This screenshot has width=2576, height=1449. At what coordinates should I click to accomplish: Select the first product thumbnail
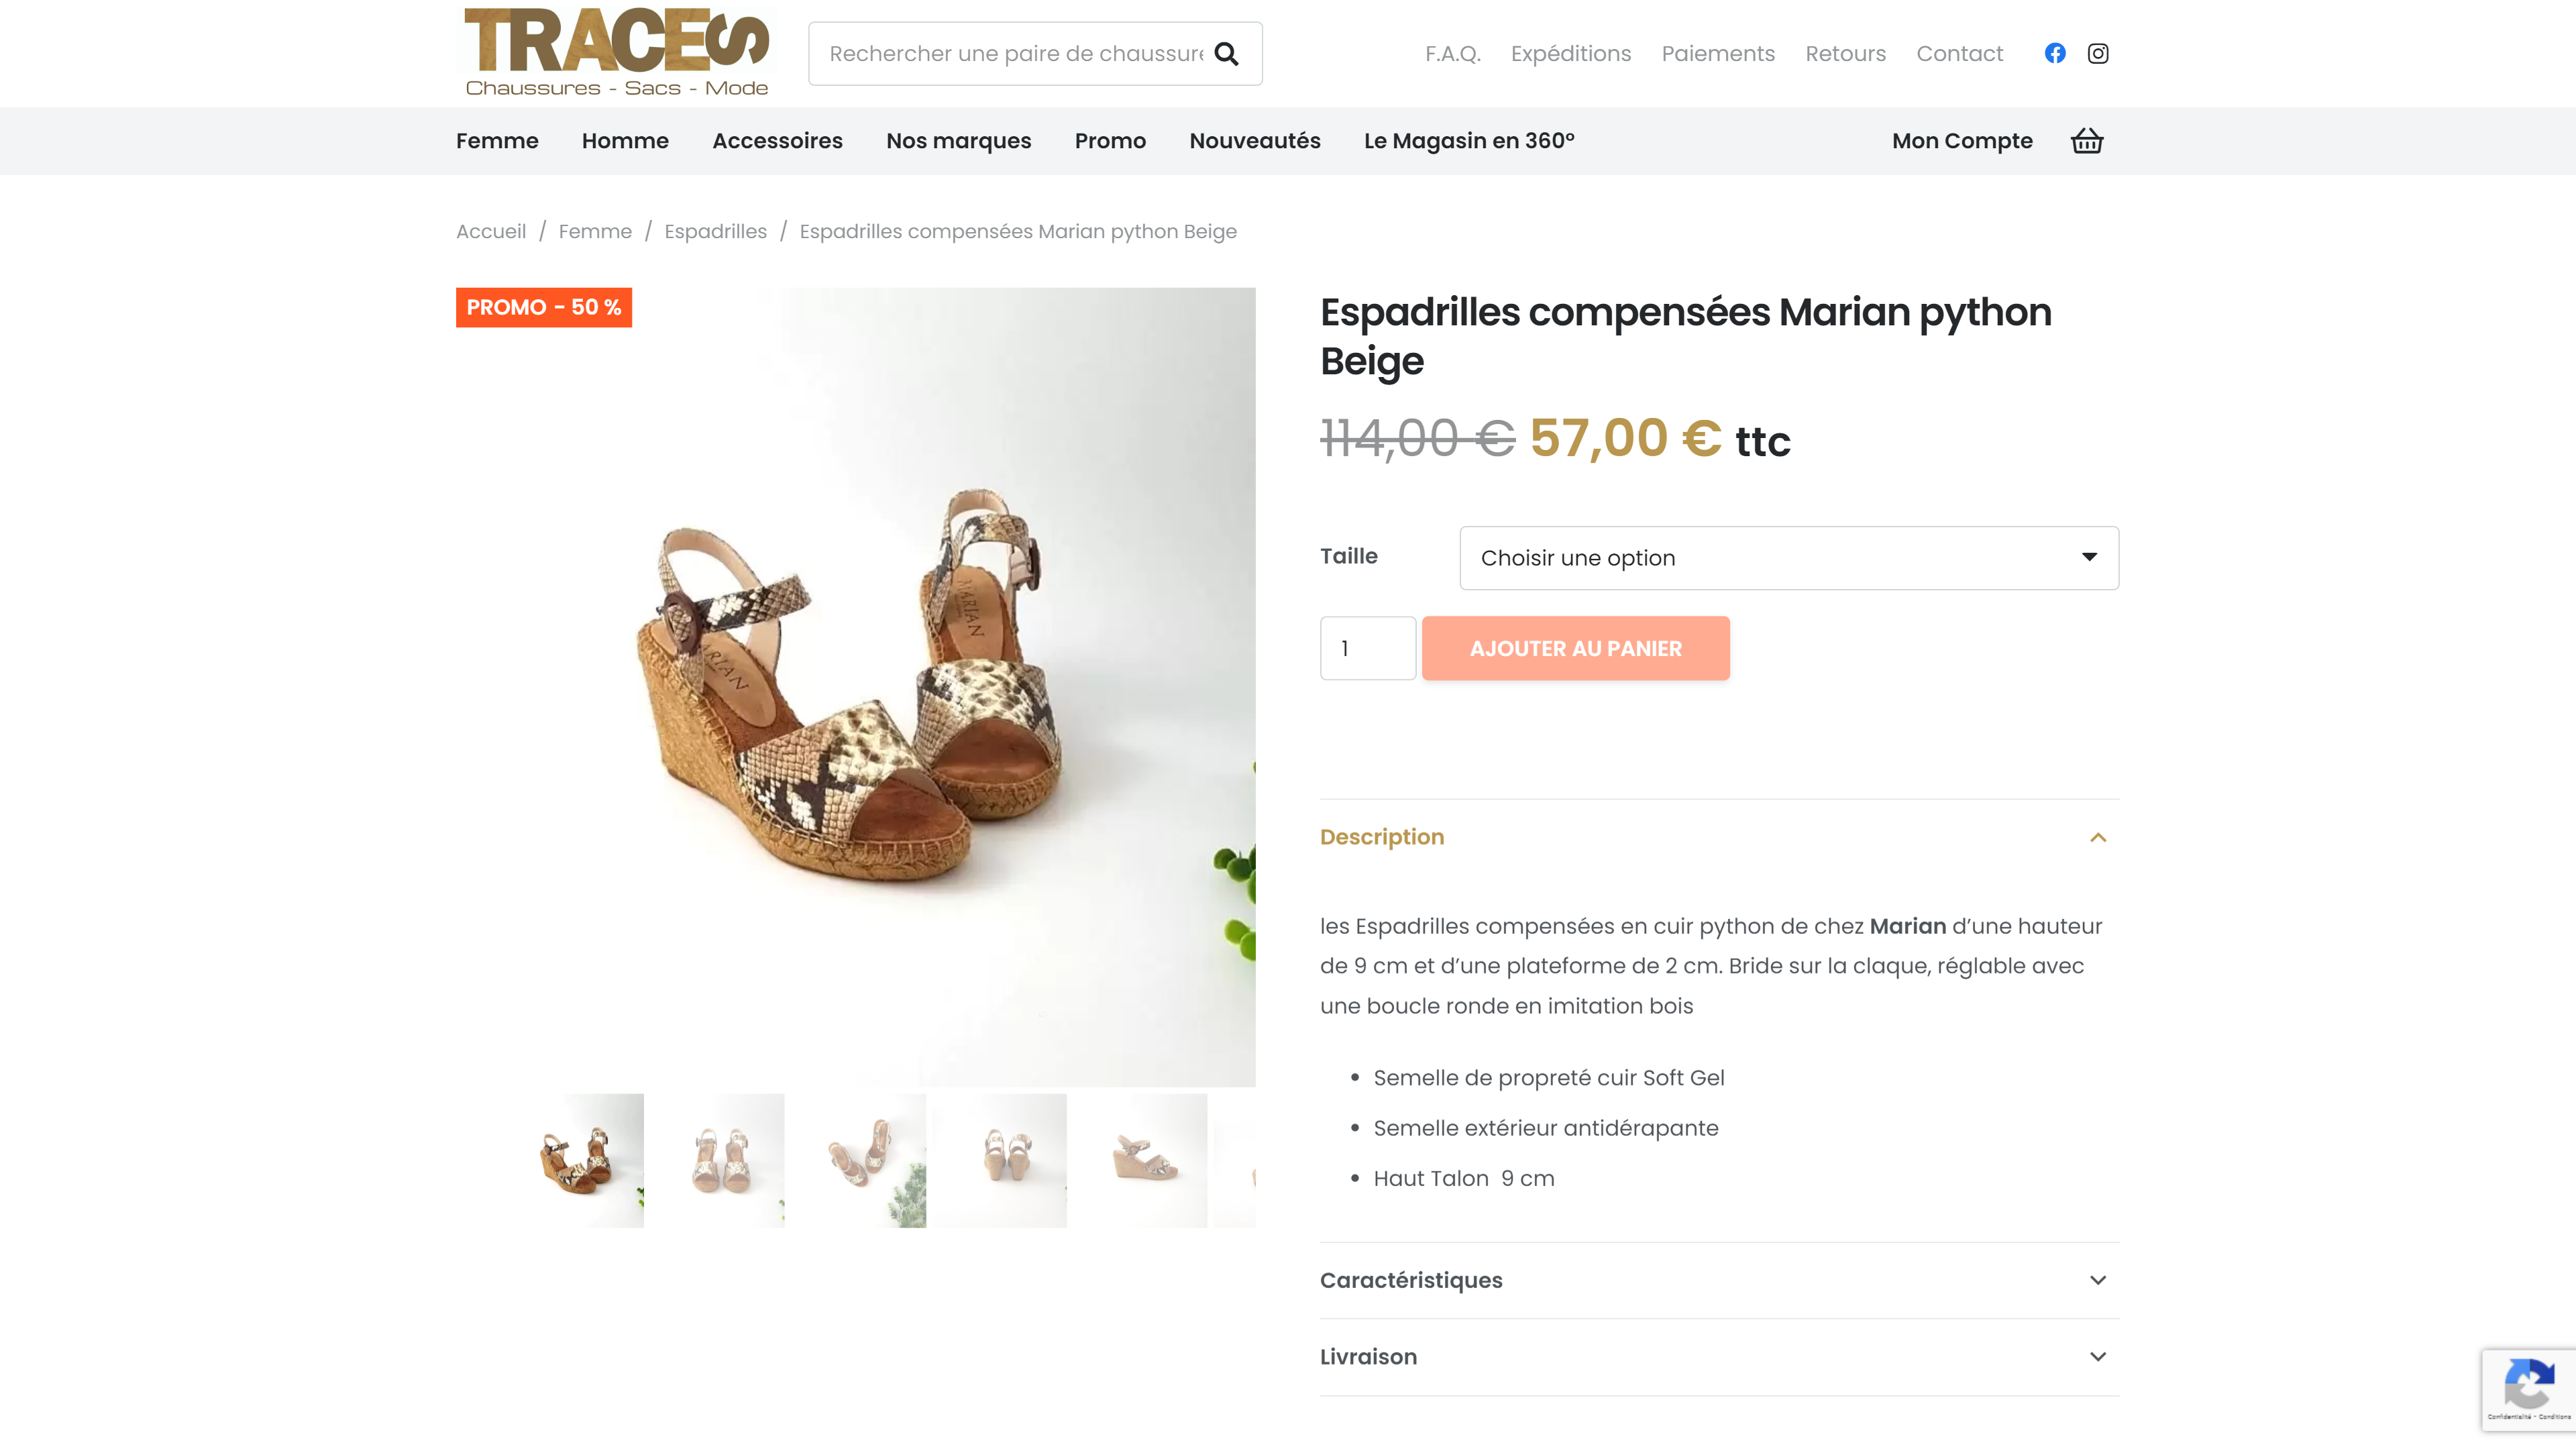(x=587, y=1160)
